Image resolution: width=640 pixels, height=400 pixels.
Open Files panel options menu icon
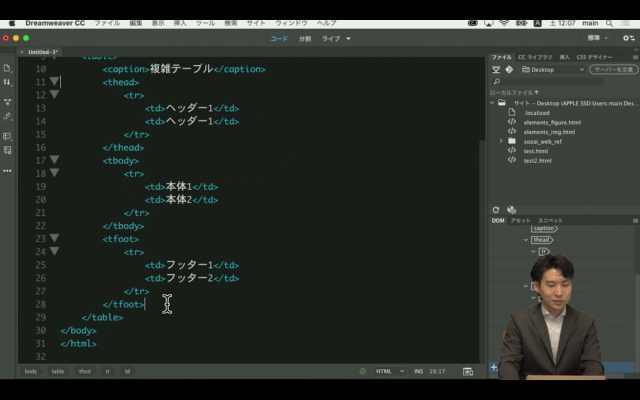pos(635,57)
